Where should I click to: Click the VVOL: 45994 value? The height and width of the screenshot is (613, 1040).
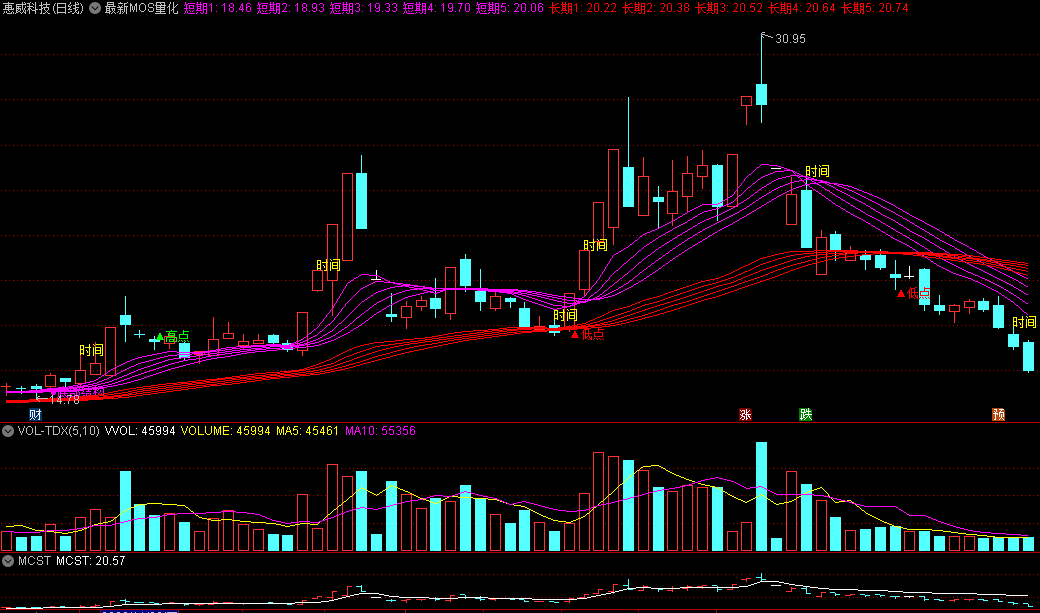[140, 431]
